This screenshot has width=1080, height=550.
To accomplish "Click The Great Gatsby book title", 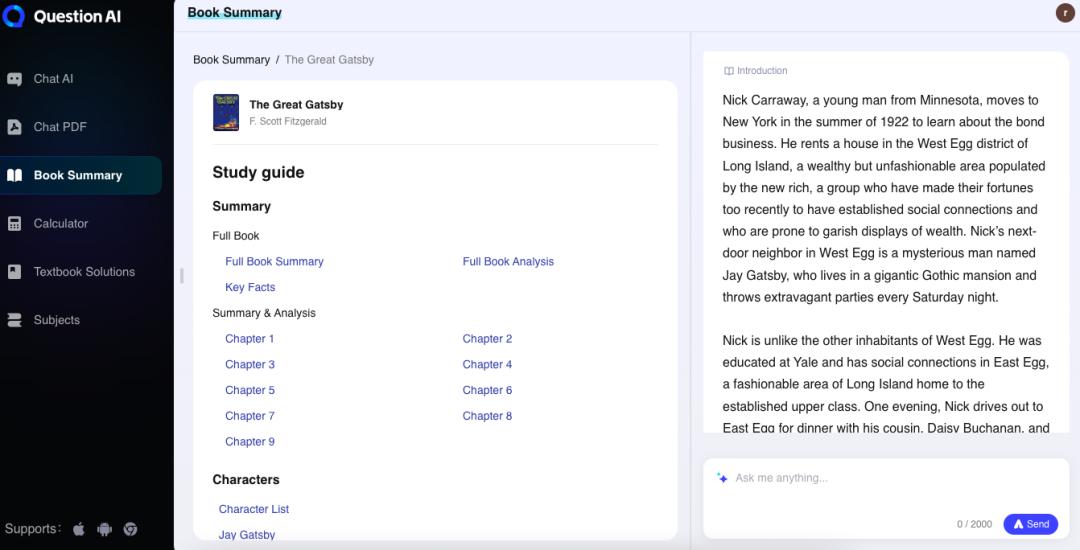I will pyautogui.click(x=296, y=105).
